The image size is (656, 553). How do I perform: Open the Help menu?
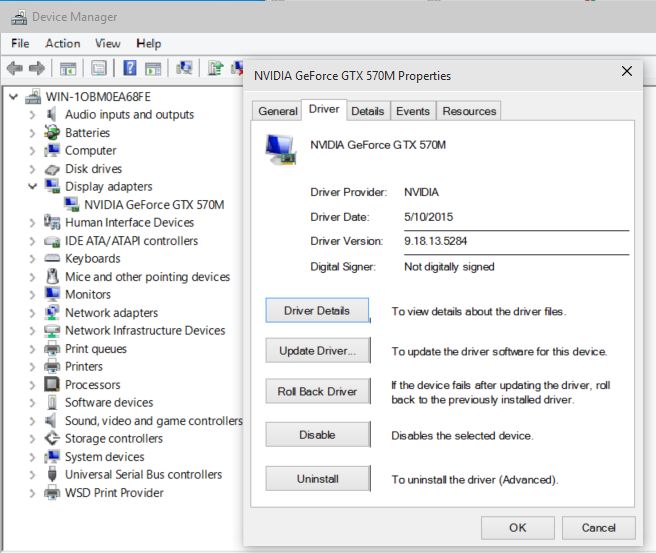(x=149, y=44)
